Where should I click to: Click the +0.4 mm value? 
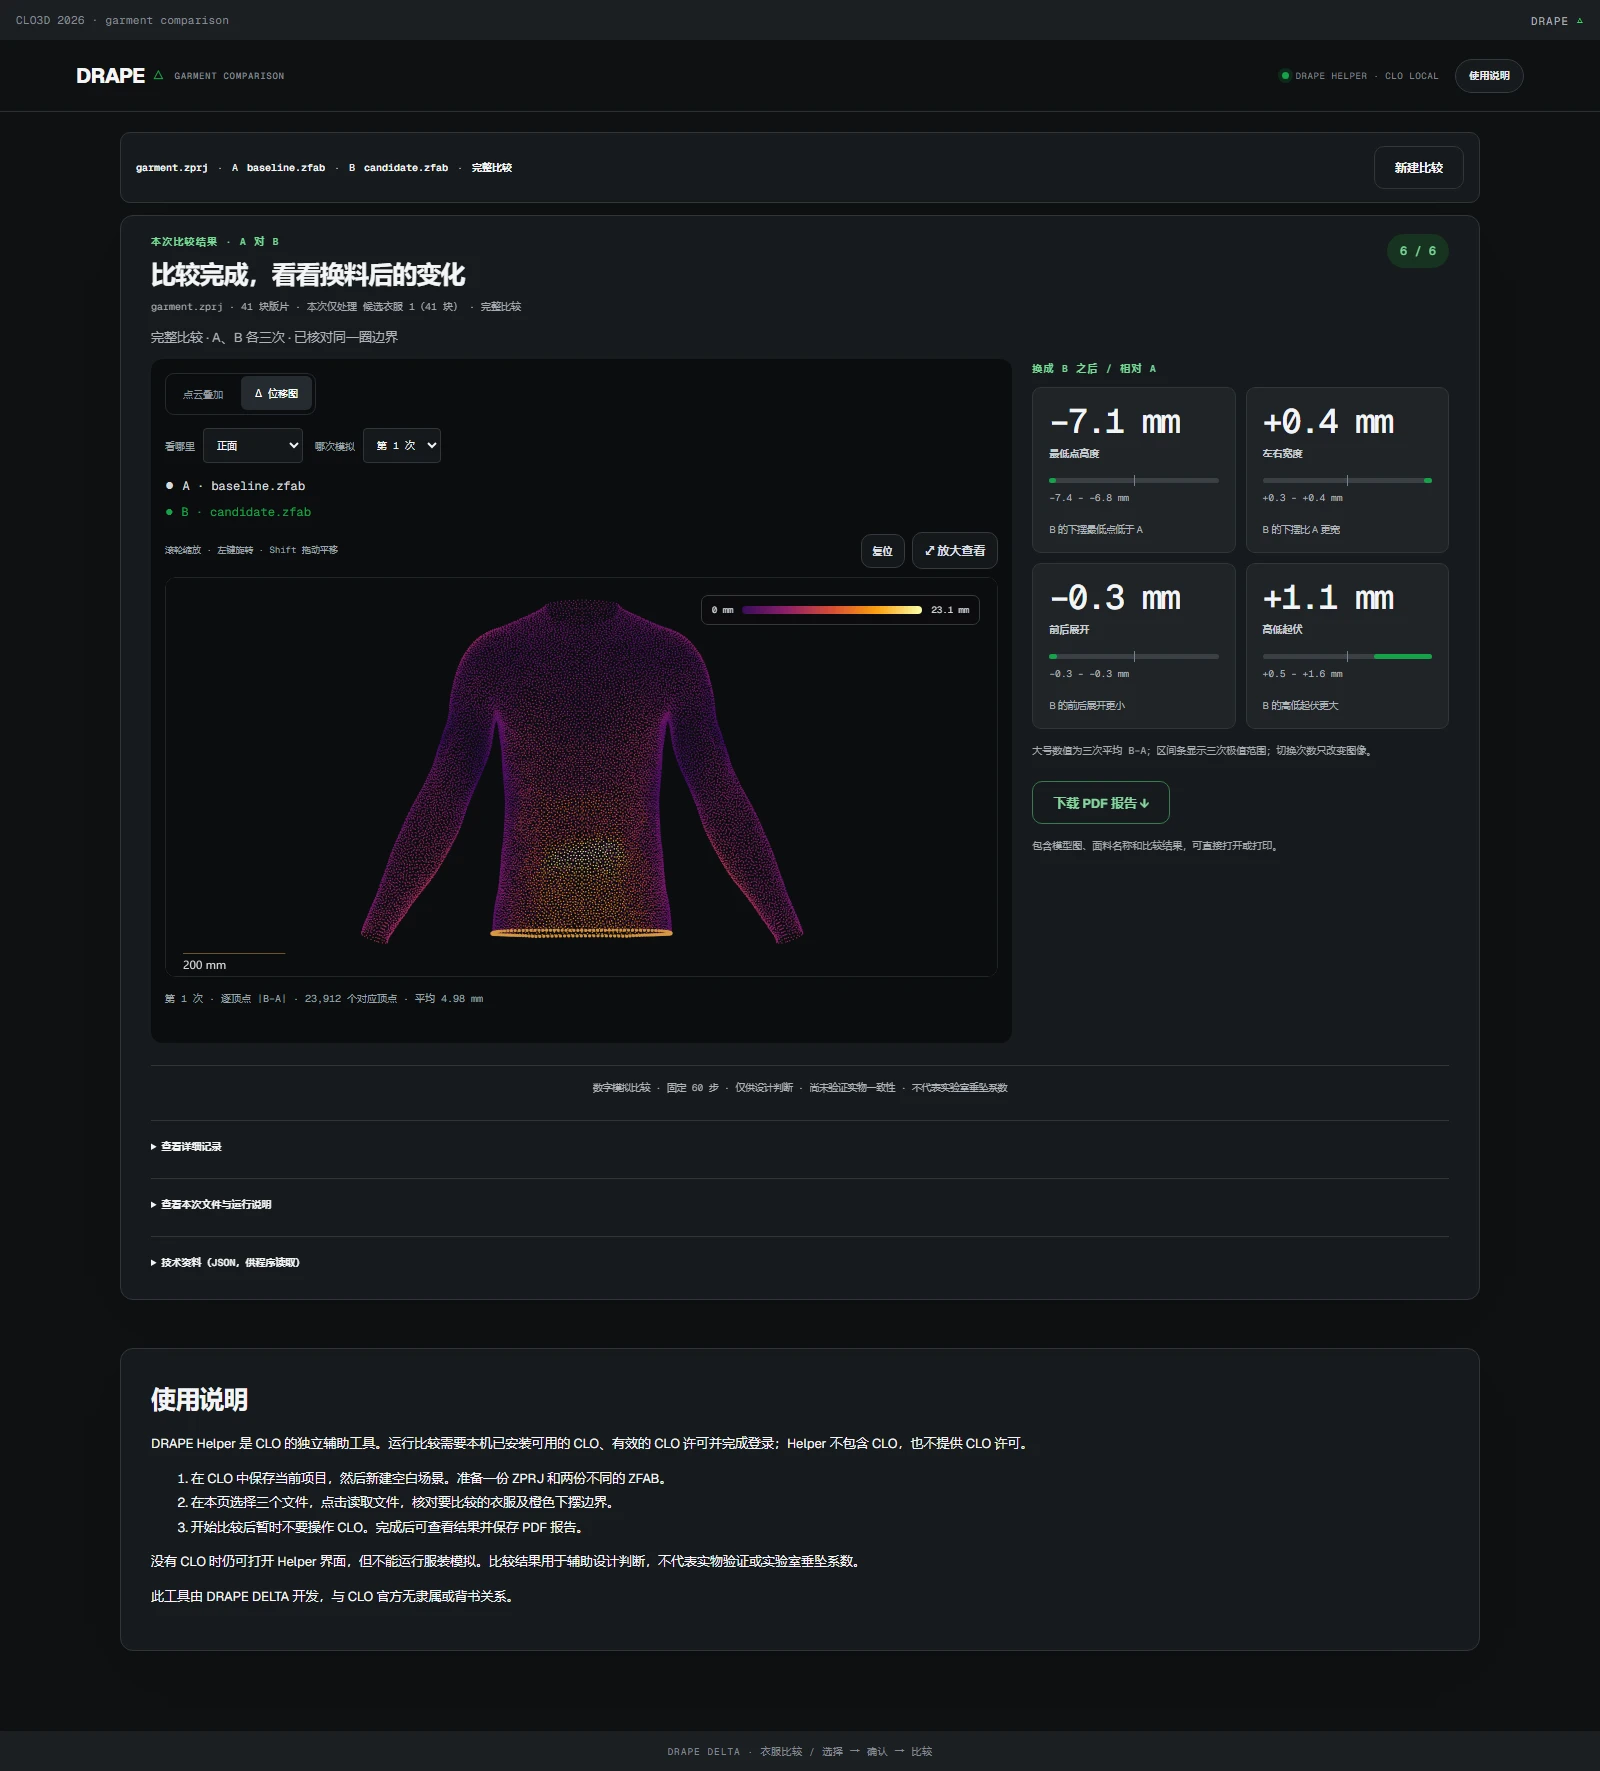click(1328, 422)
